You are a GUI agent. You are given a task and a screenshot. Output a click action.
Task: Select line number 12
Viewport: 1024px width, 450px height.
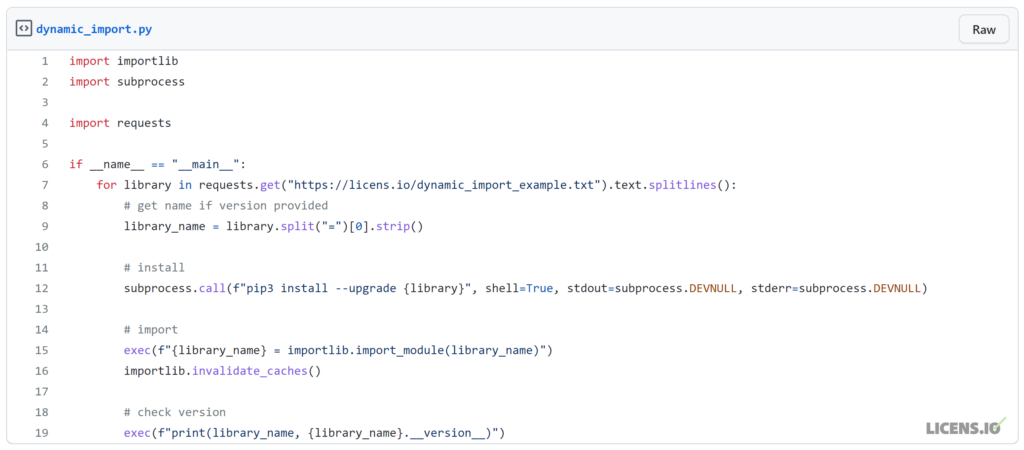tap(42, 288)
